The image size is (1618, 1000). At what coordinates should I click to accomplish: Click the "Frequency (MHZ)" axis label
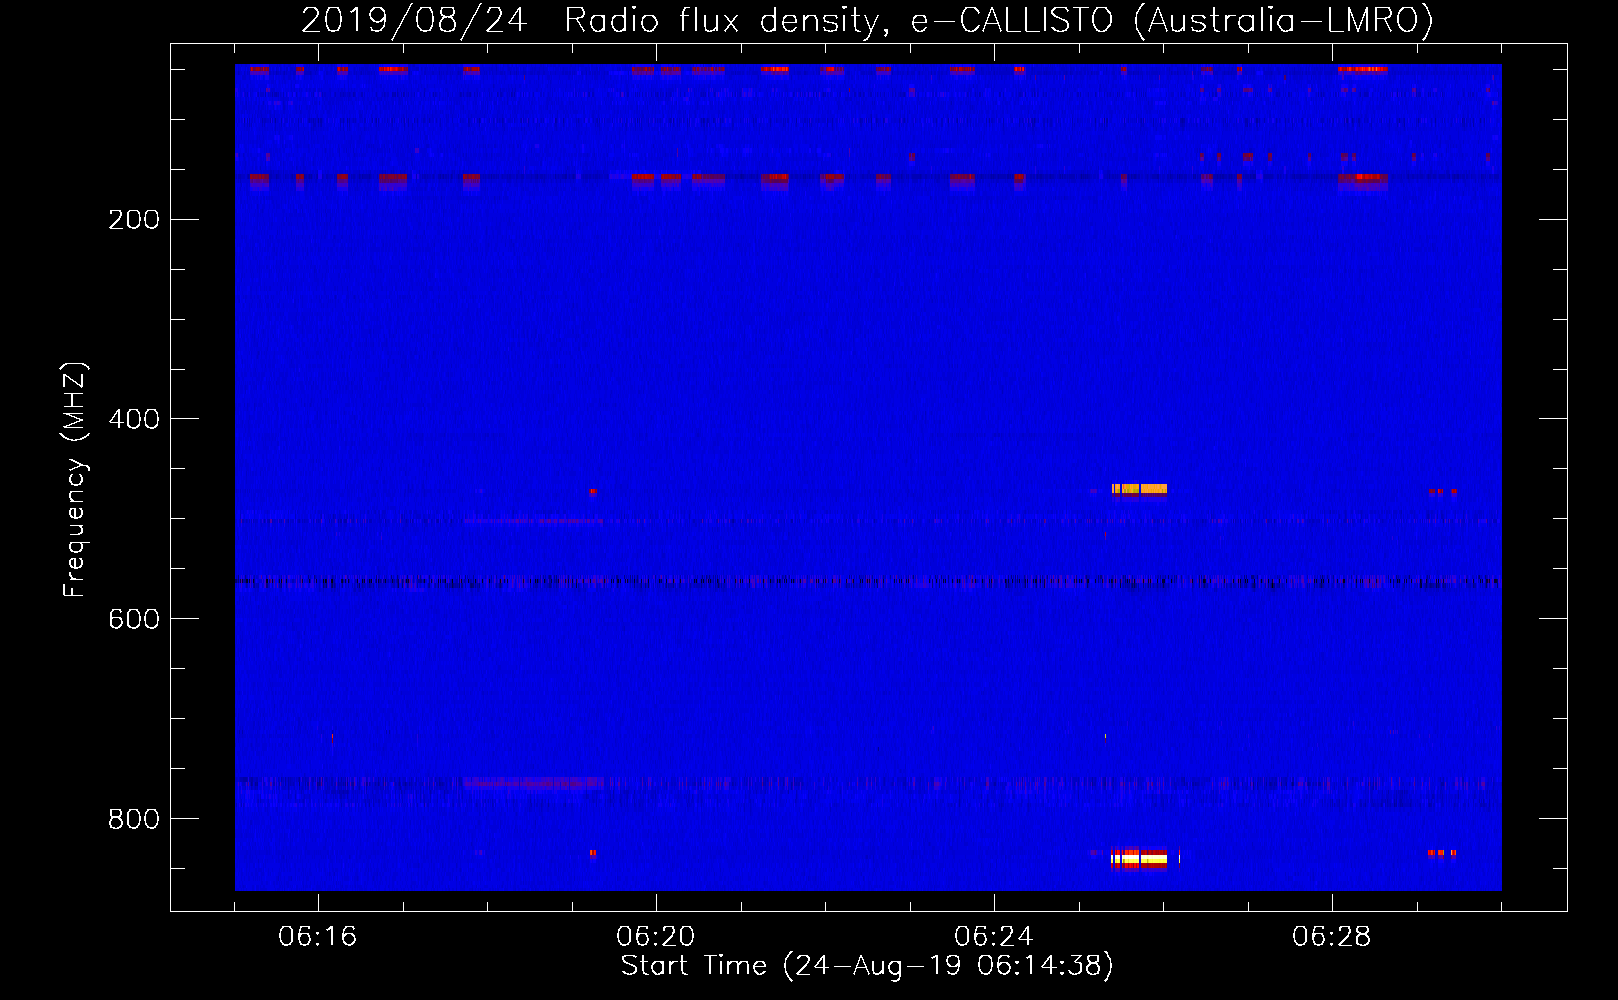coord(75,480)
